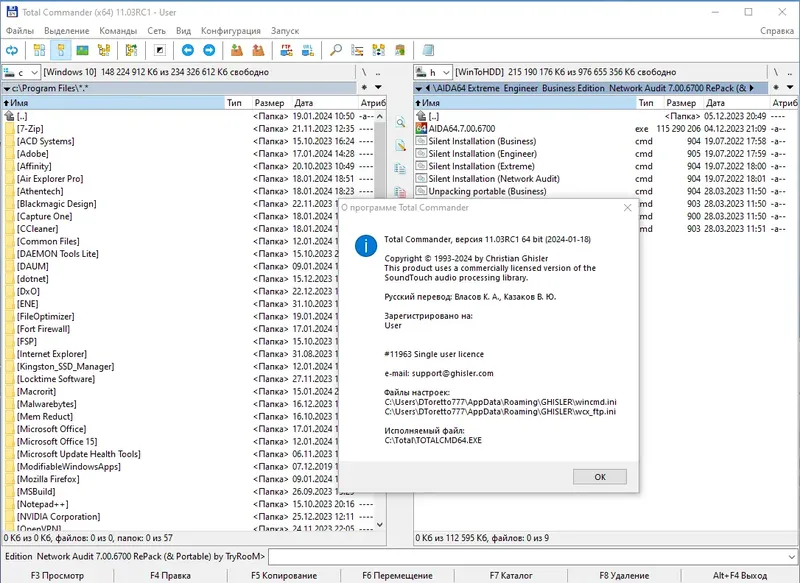Open the Справка menu

click(777, 31)
